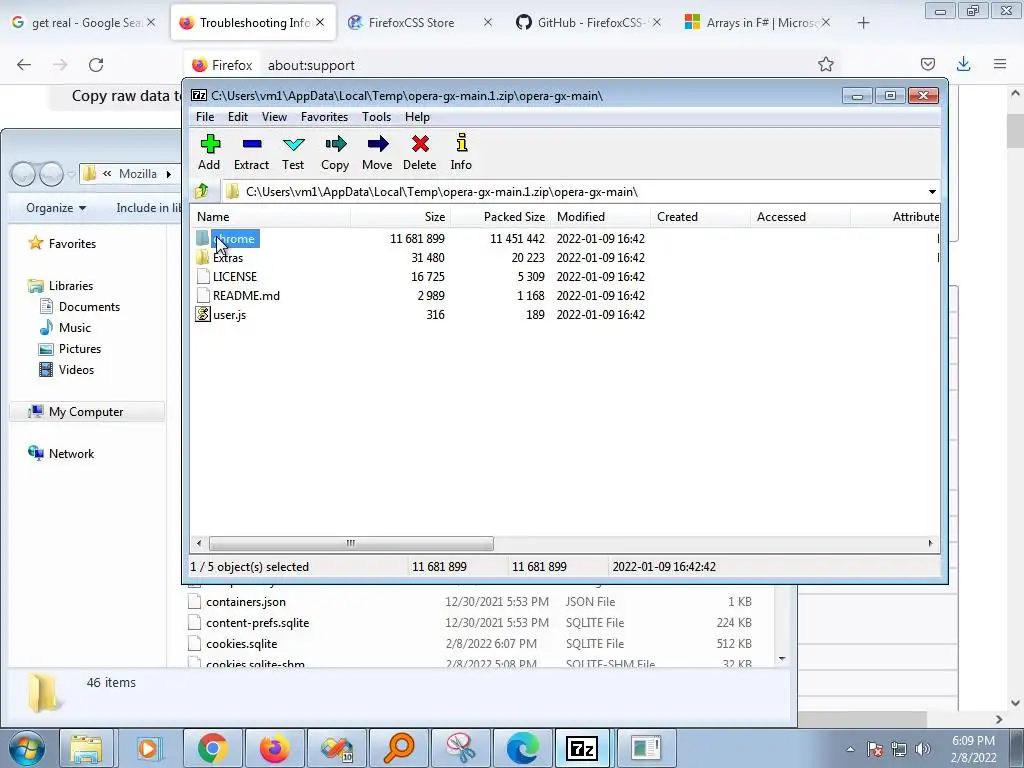Open the Edit menu in 7-Zip

238,117
